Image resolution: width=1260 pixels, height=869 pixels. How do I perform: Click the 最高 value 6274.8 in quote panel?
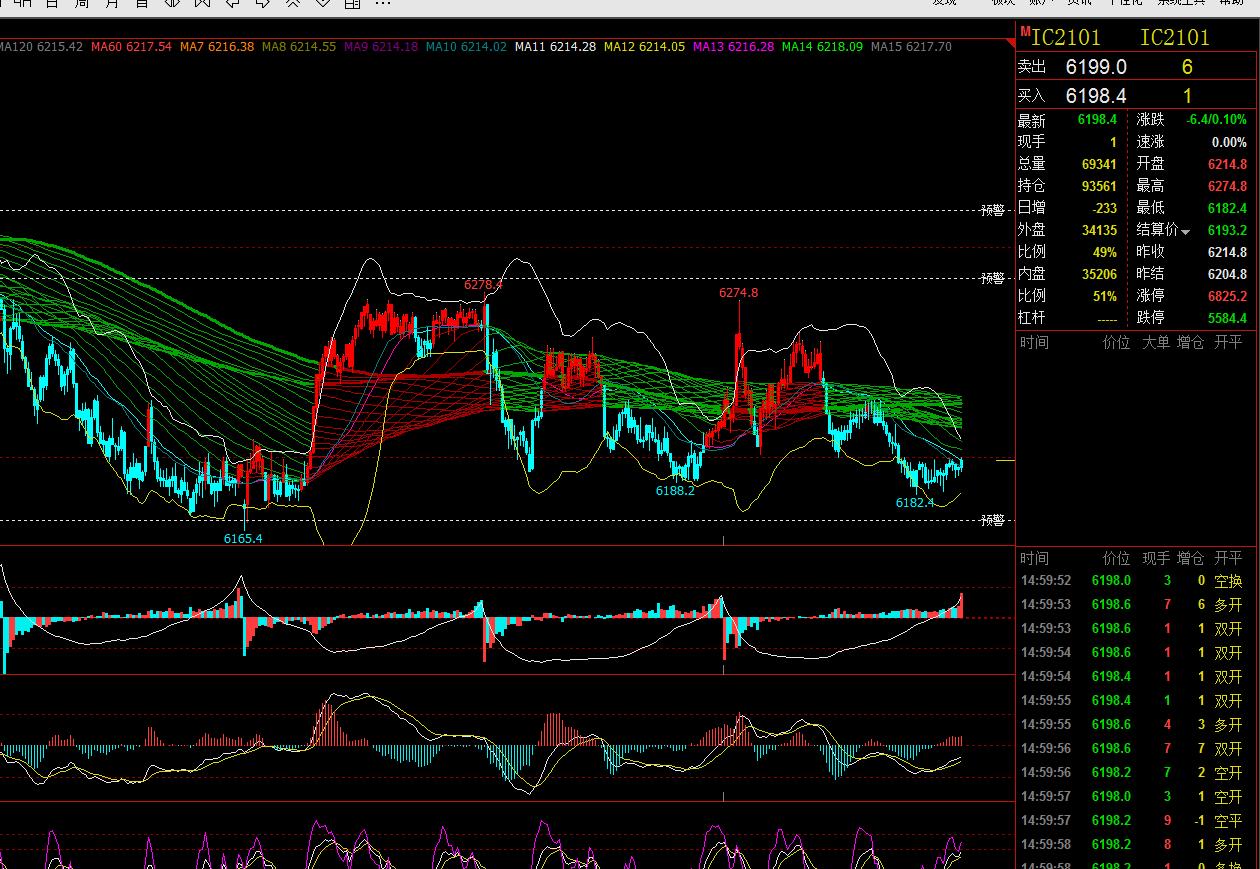pos(1227,186)
